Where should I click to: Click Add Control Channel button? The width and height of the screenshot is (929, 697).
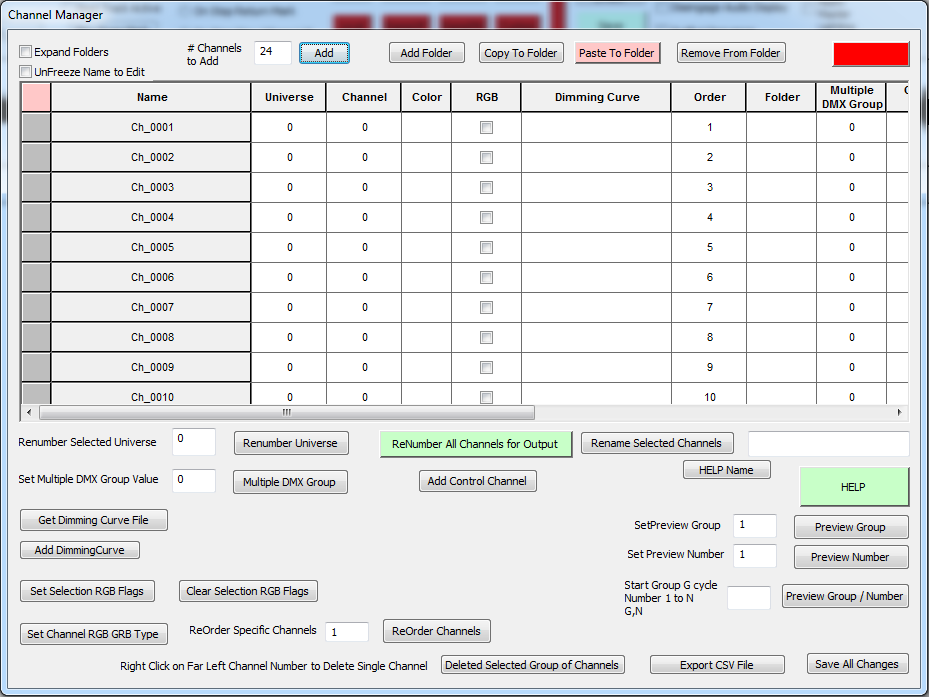click(478, 481)
